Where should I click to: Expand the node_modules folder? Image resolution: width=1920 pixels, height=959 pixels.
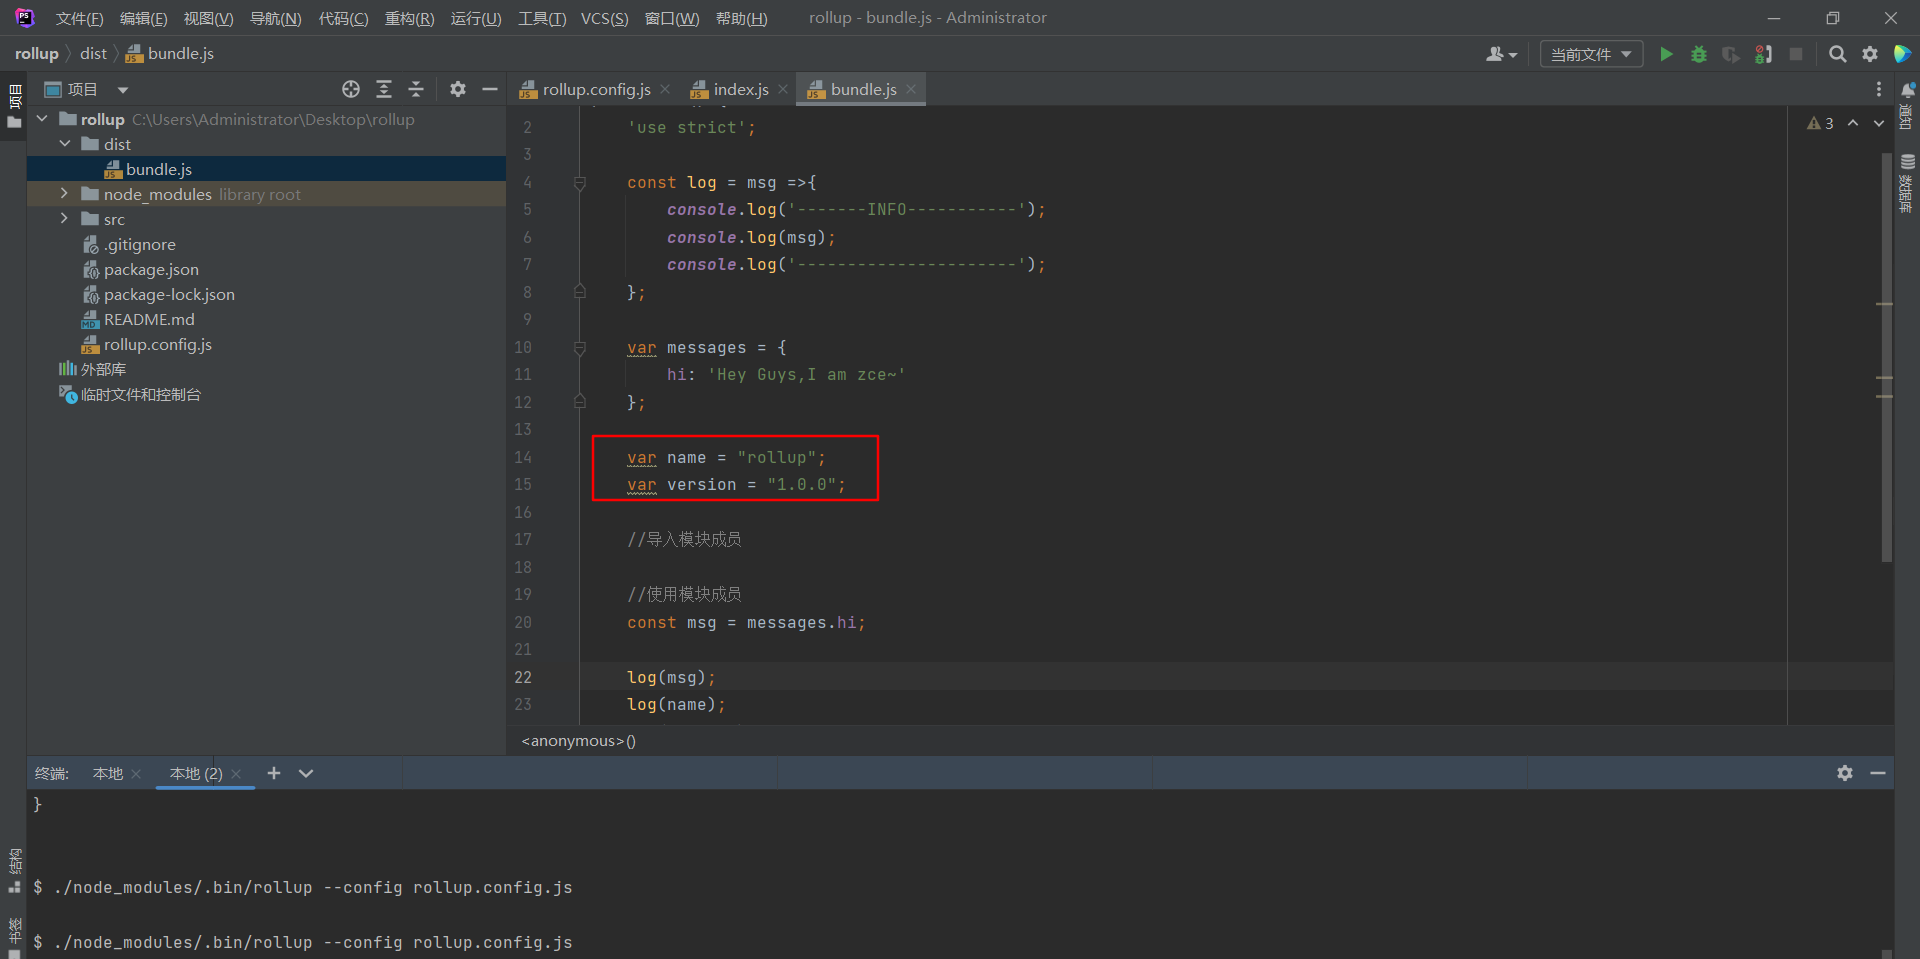[65, 194]
